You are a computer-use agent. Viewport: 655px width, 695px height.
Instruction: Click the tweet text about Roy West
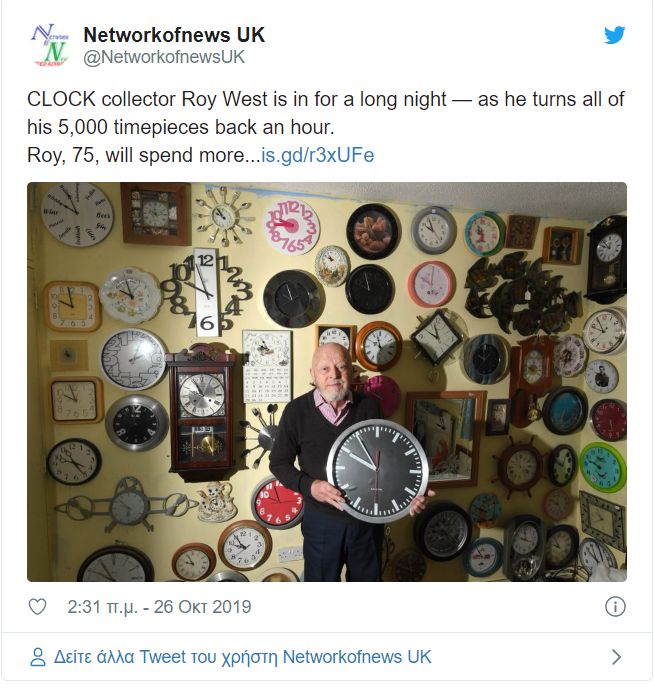coord(326,127)
